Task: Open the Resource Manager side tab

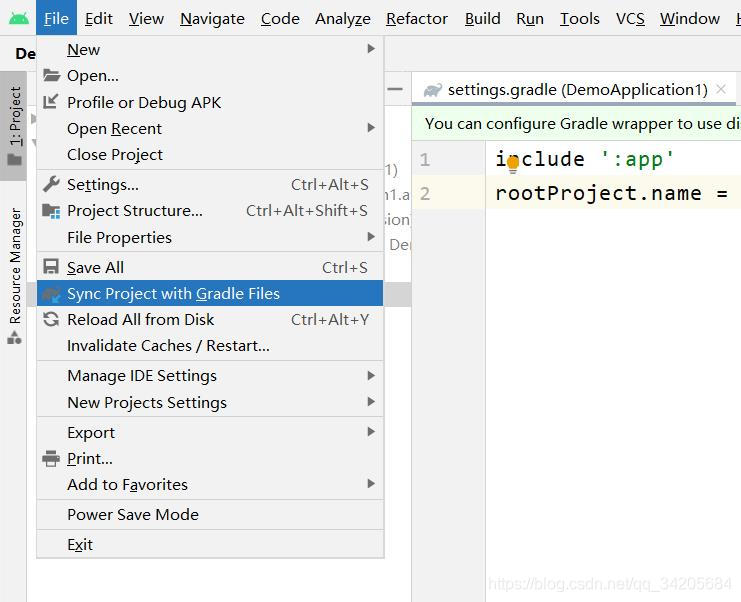Action: (x=14, y=275)
